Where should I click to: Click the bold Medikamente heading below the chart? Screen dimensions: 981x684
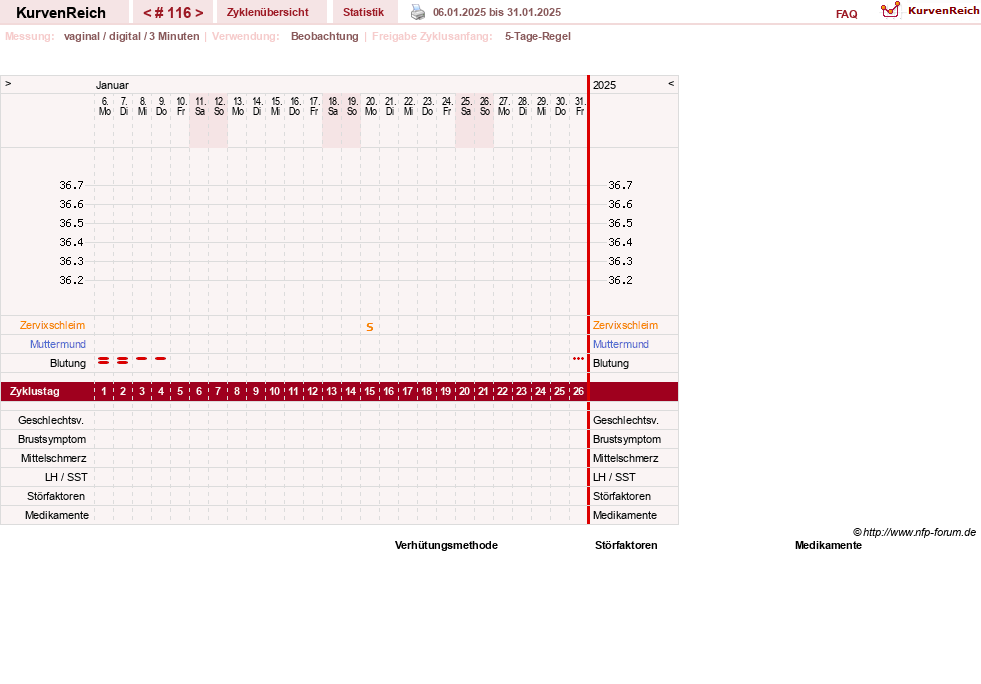828,545
